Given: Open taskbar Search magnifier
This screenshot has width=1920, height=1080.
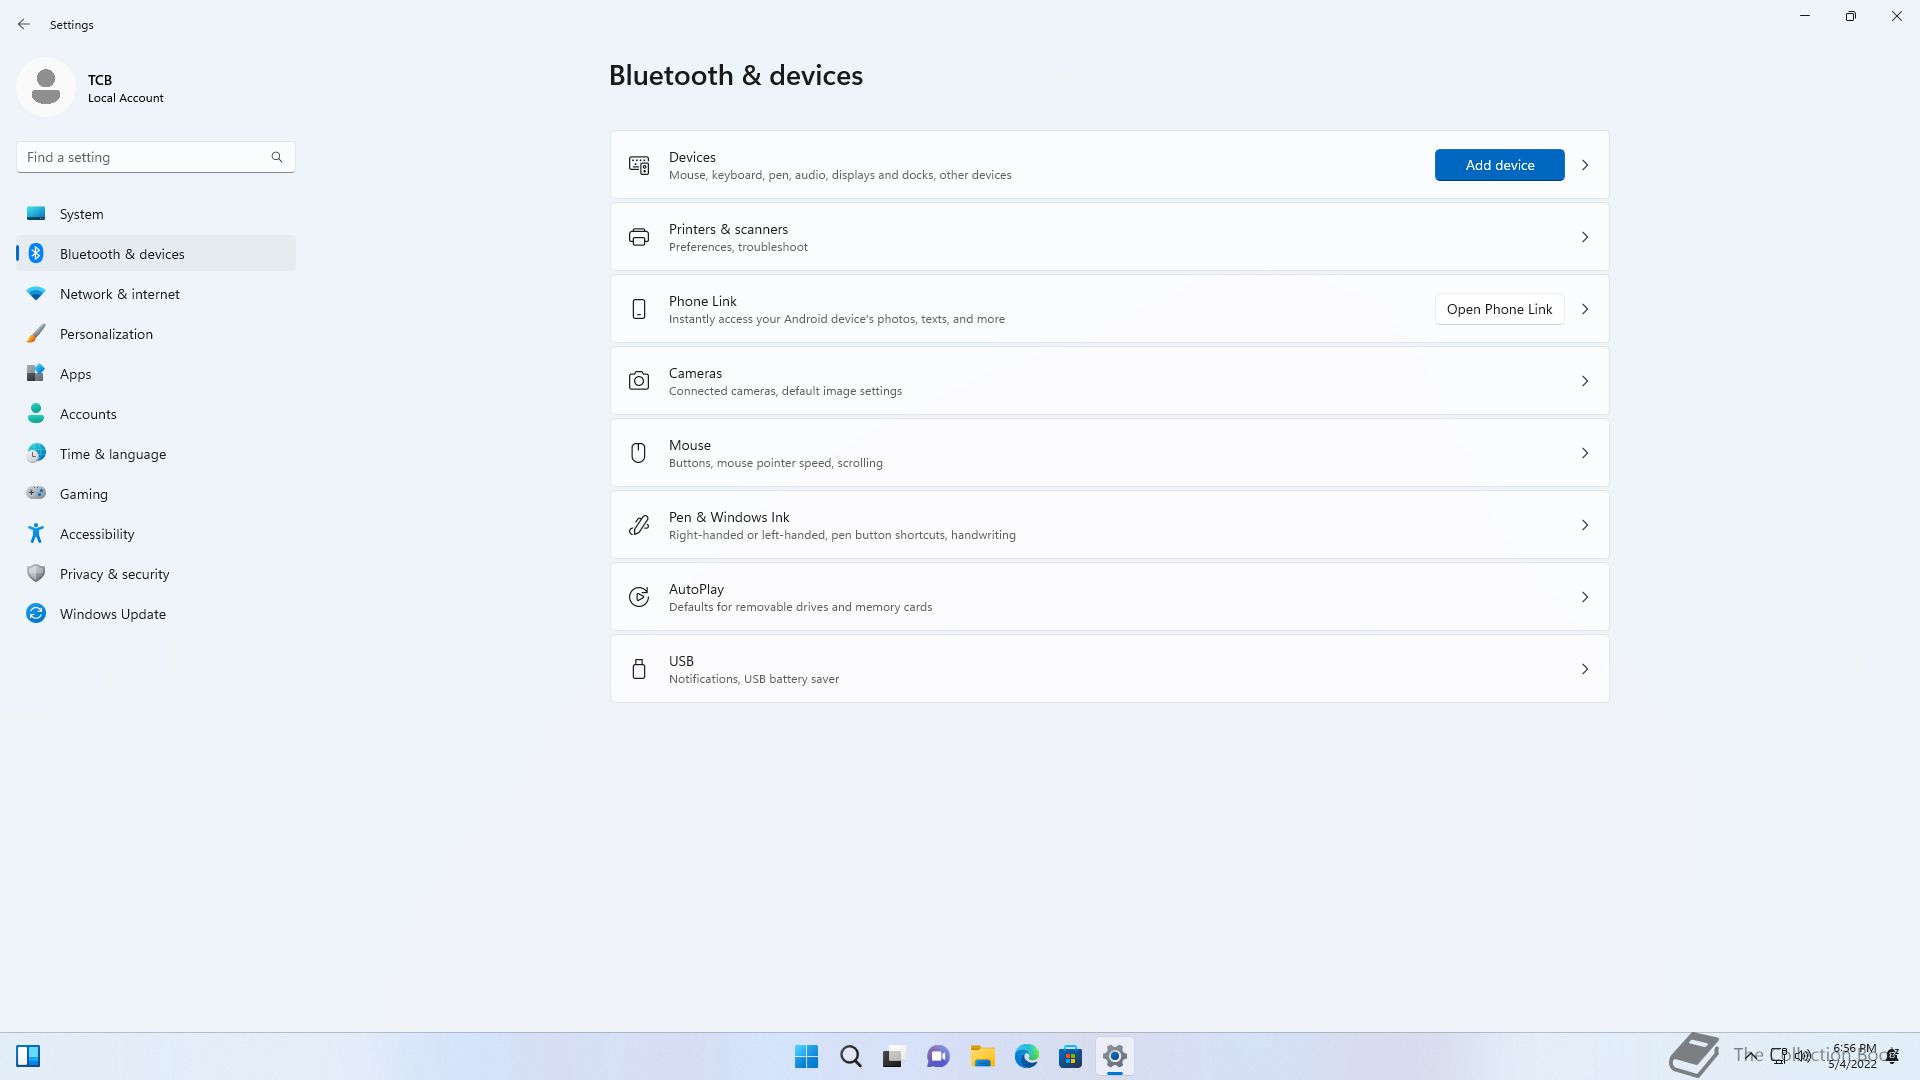Looking at the screenshot, I should coord(851,1056).
